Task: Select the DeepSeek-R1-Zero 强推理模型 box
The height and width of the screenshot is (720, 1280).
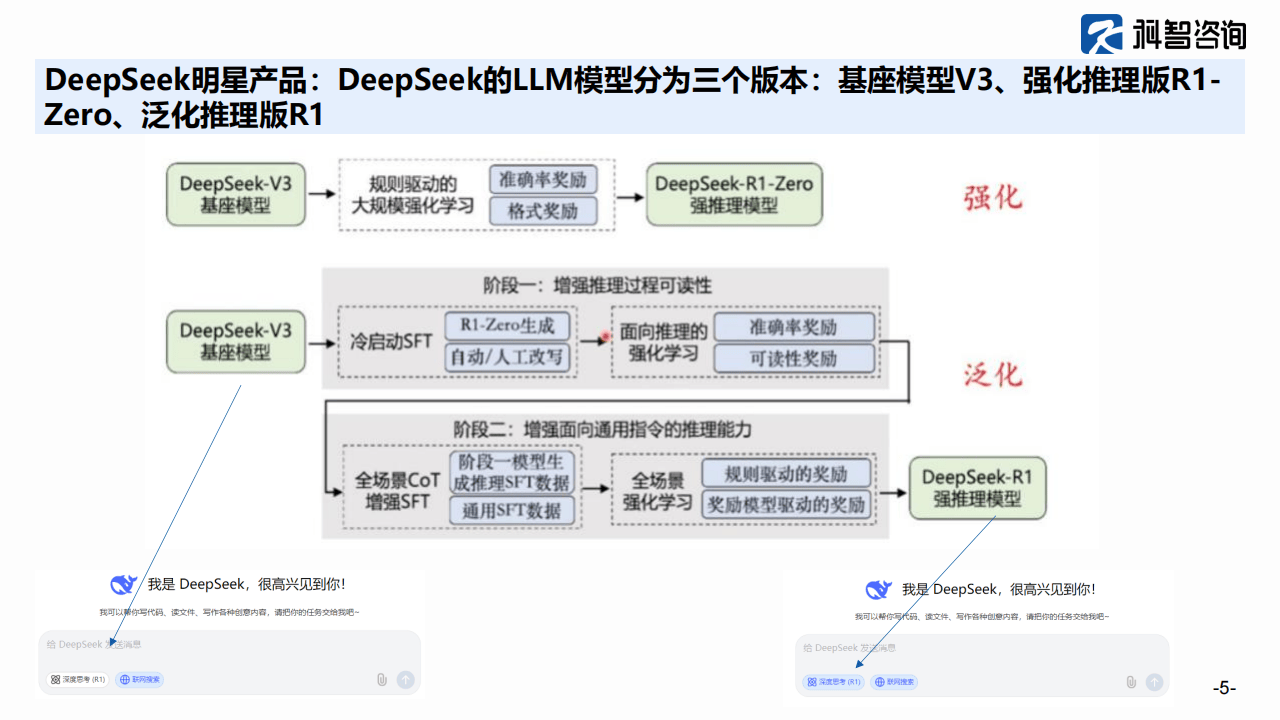Action: click(734, 195)
